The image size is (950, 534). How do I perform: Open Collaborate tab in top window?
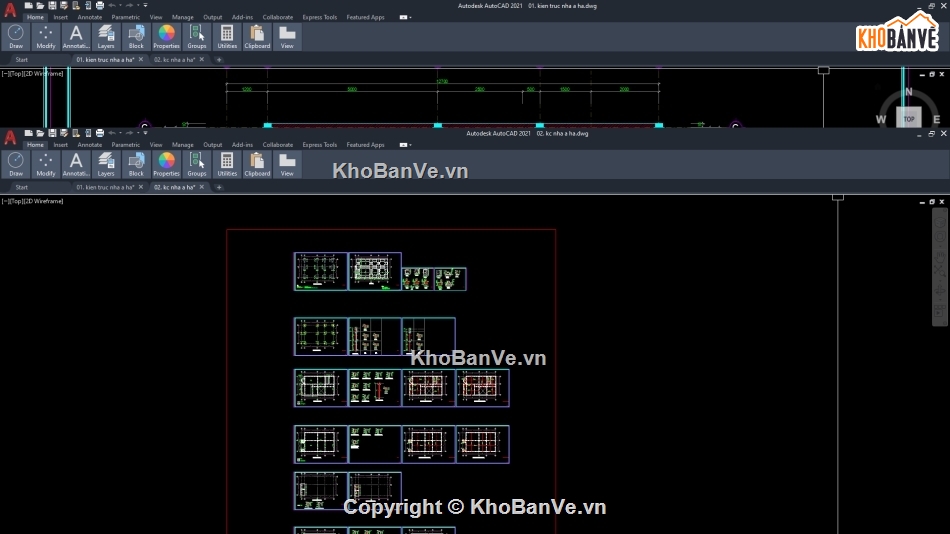coord(277,18)
